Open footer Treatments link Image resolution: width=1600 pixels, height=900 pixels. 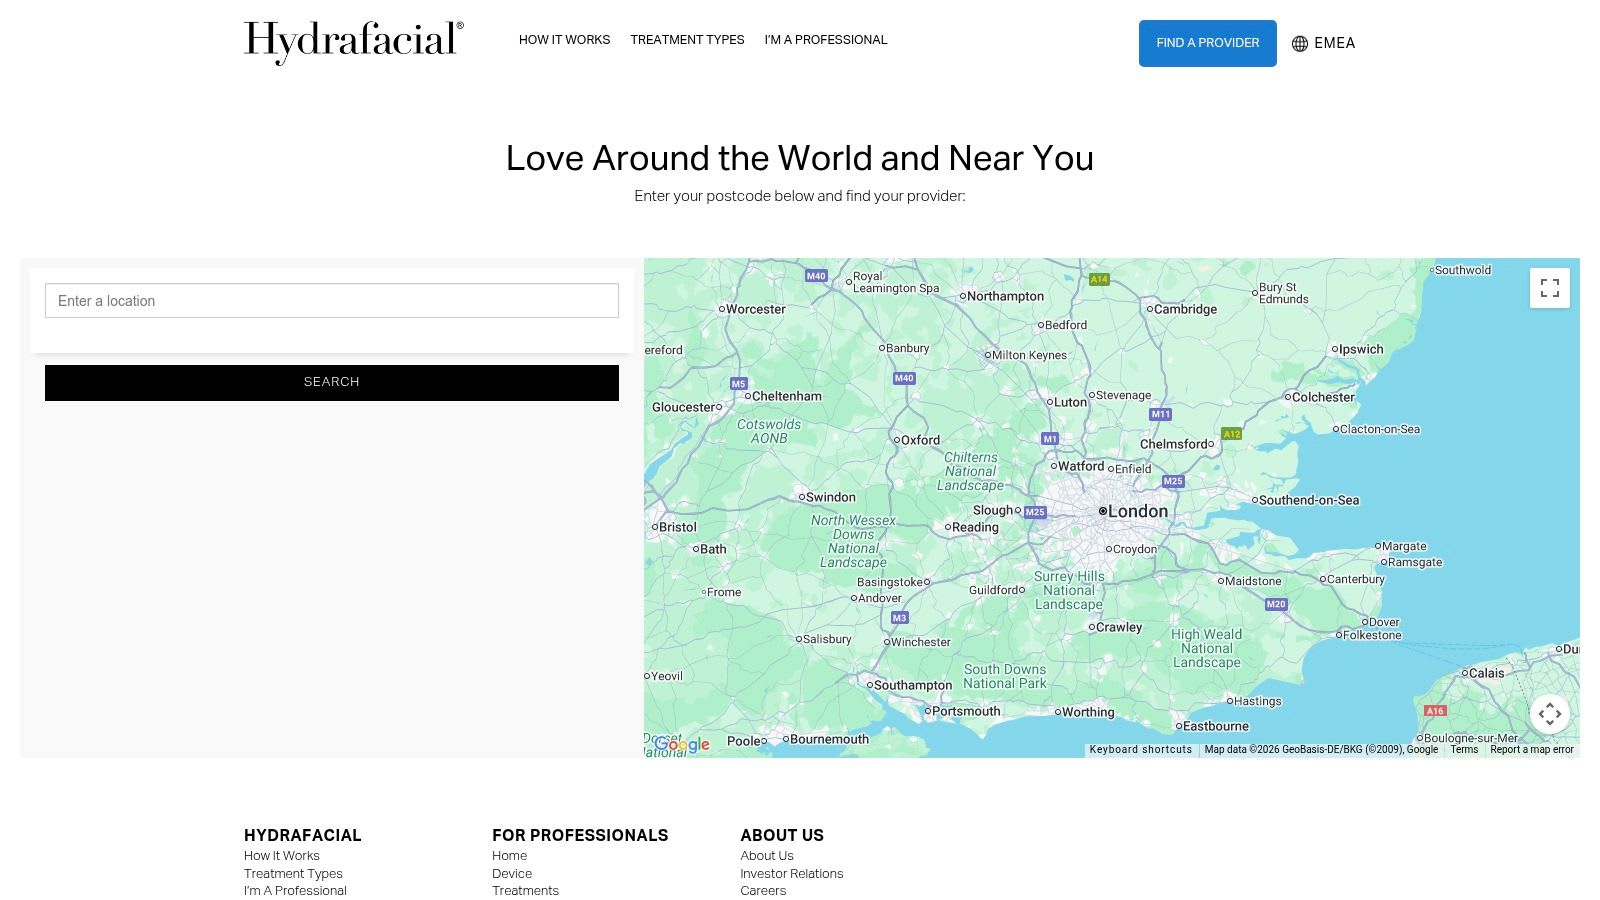point(525,891)
